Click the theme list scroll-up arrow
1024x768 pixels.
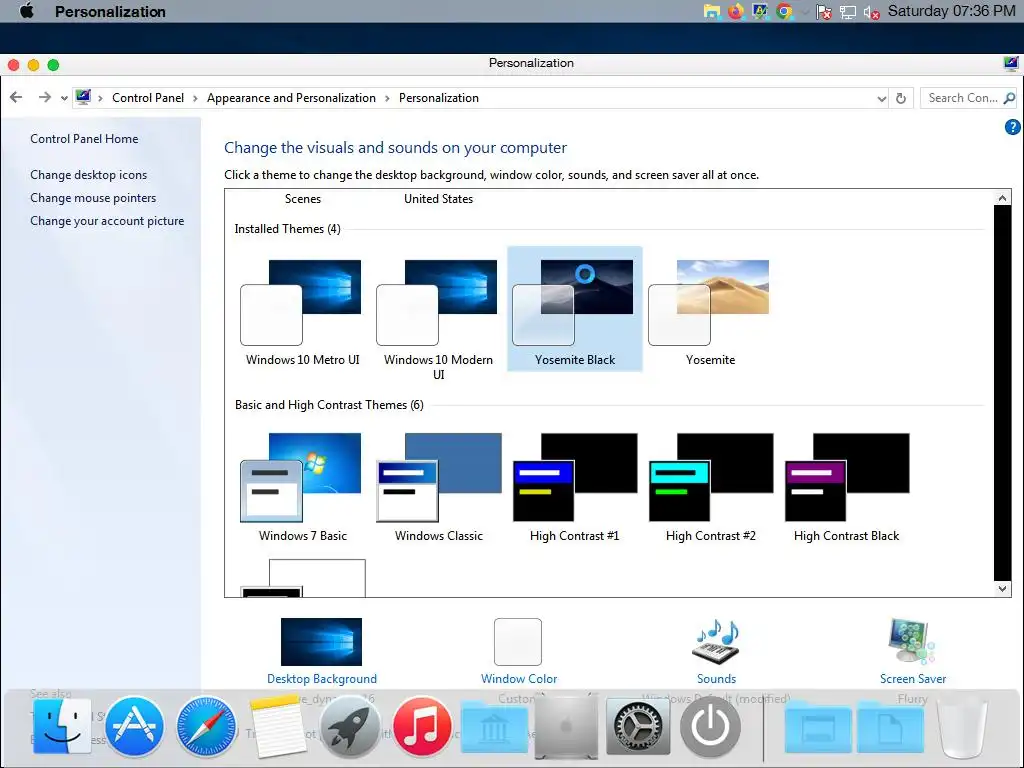point(1002,197)
